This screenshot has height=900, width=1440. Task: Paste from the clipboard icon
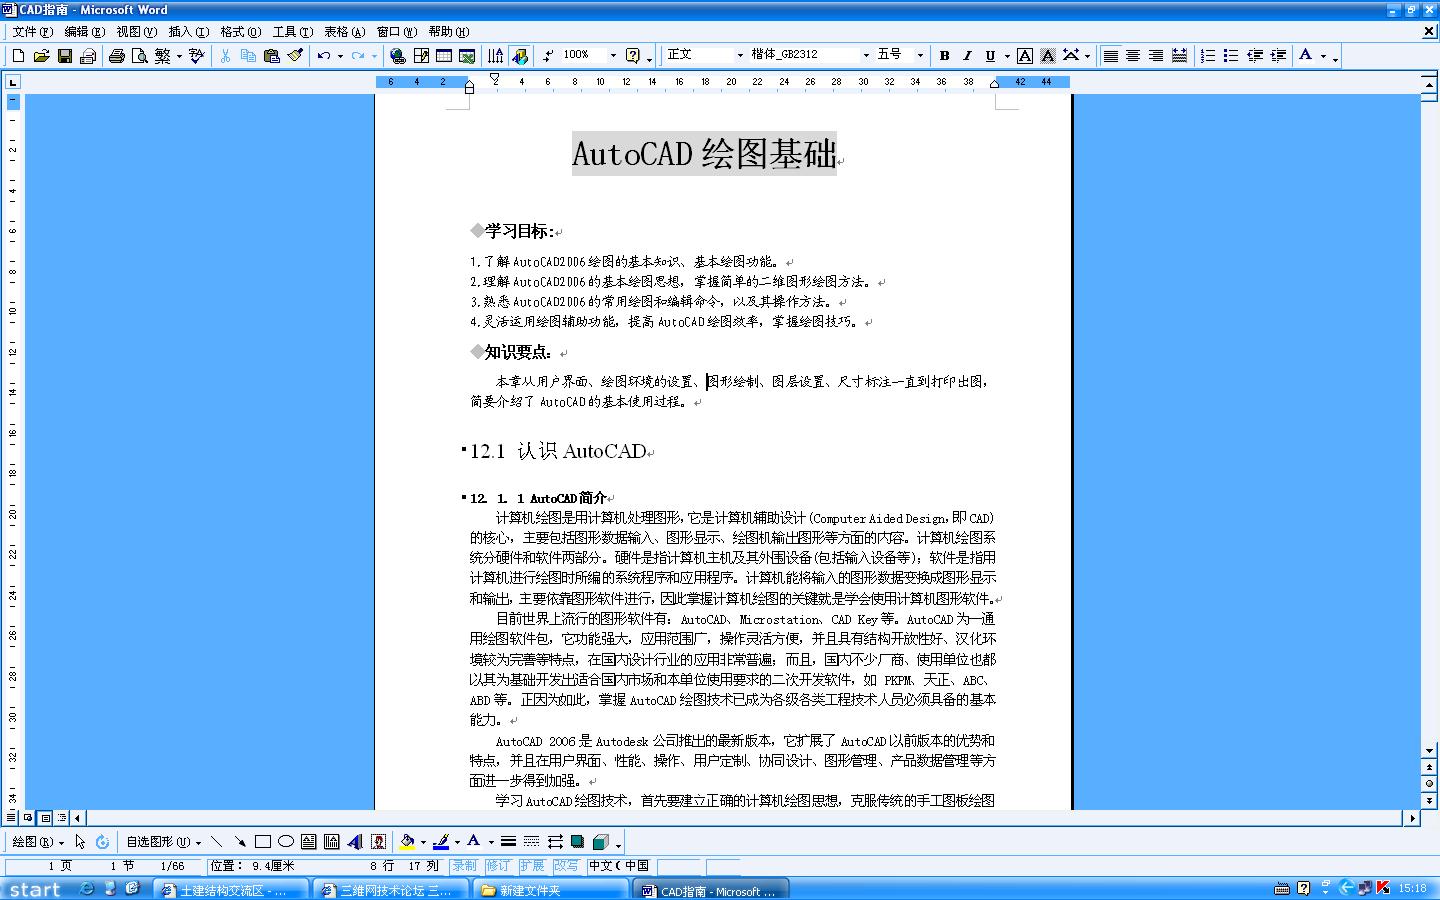tap(271, 56)
